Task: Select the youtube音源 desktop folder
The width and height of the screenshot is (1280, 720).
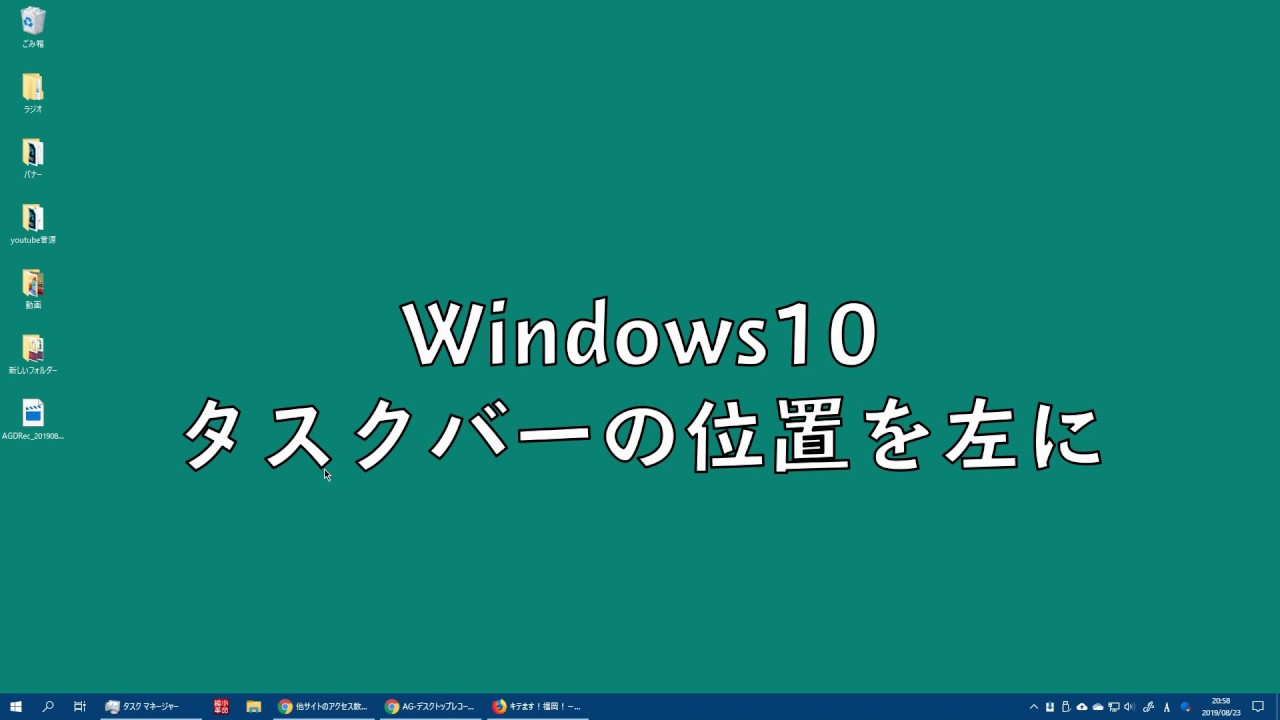Action: tap(33, 224)
